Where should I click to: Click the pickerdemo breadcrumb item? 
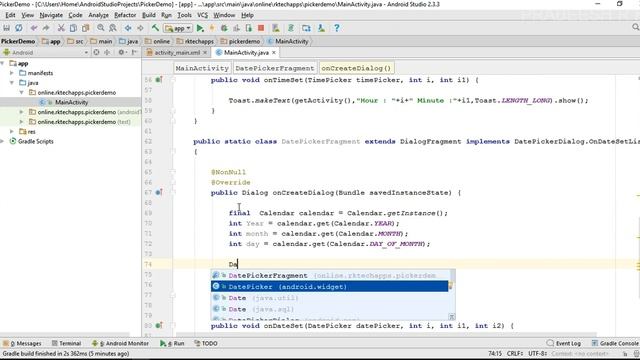click(240, 41)
